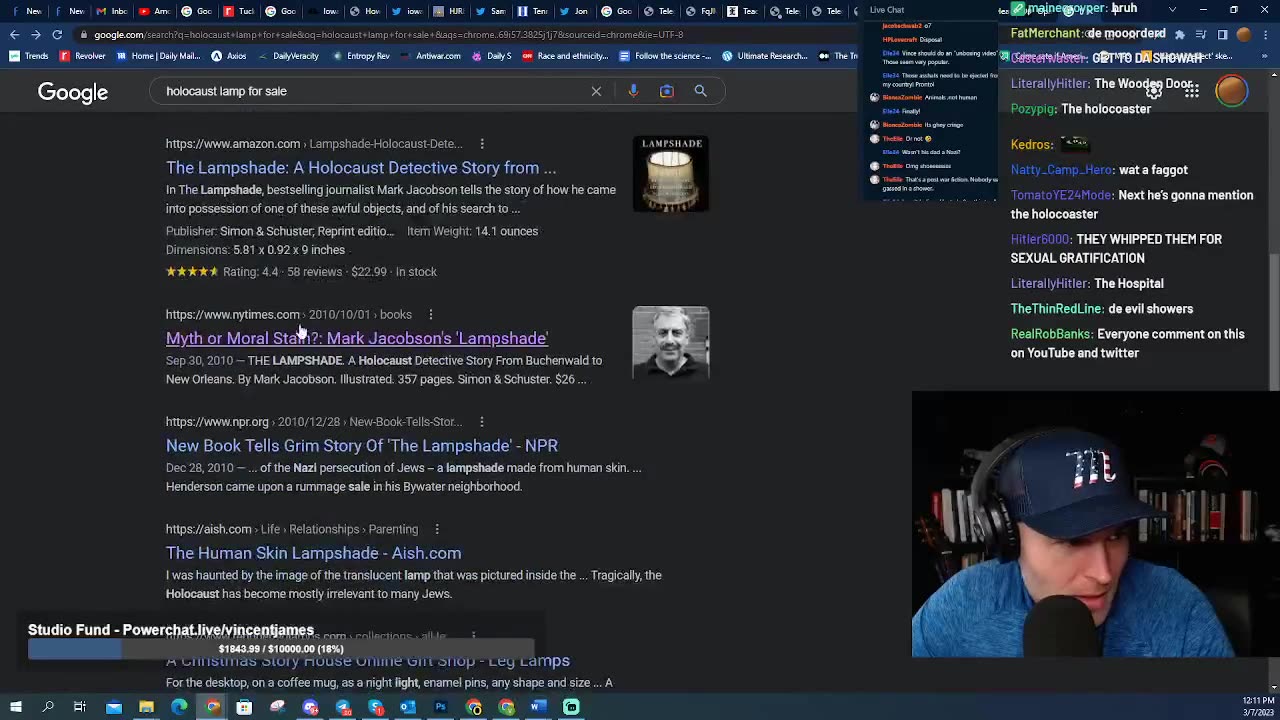Click the Lampshade book cover thumbnail

tap(671, 174)
